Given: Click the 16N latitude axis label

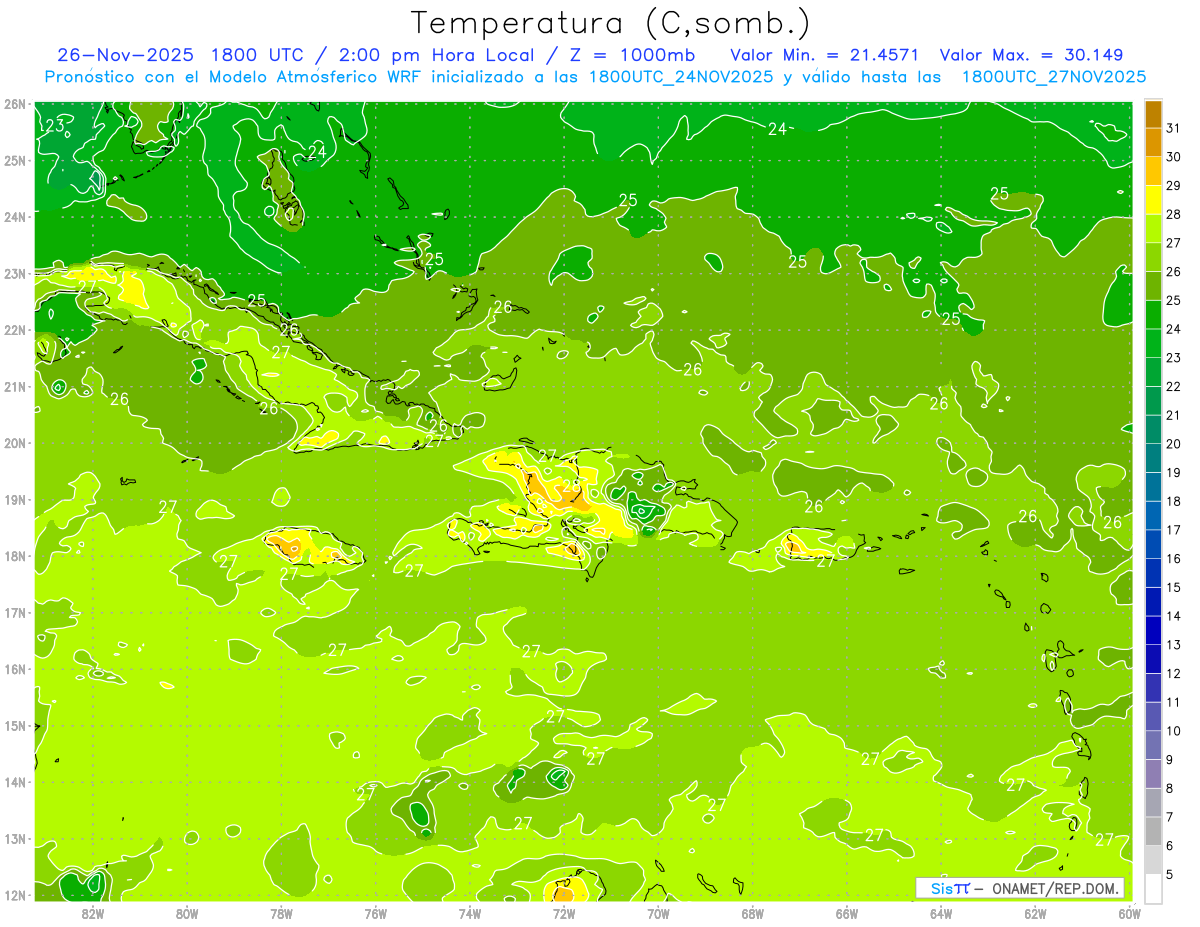Looking at the screenshot, I should click(x=14, y=669).
